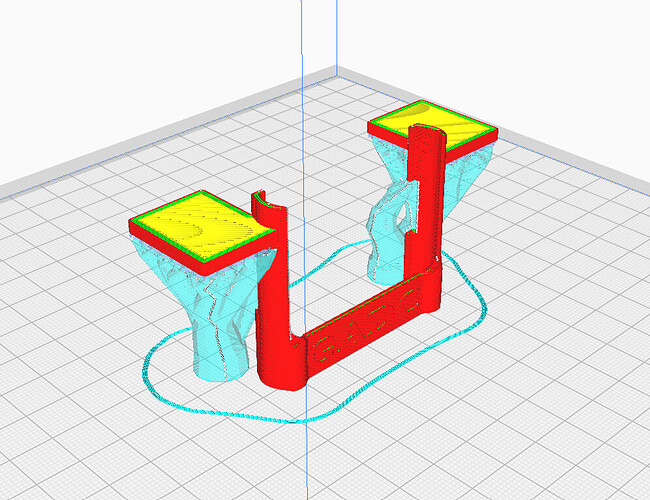Select the right cyan support structure
This screenshot has height=500, width=650.
pyautogui.click(x=390, y=232)
